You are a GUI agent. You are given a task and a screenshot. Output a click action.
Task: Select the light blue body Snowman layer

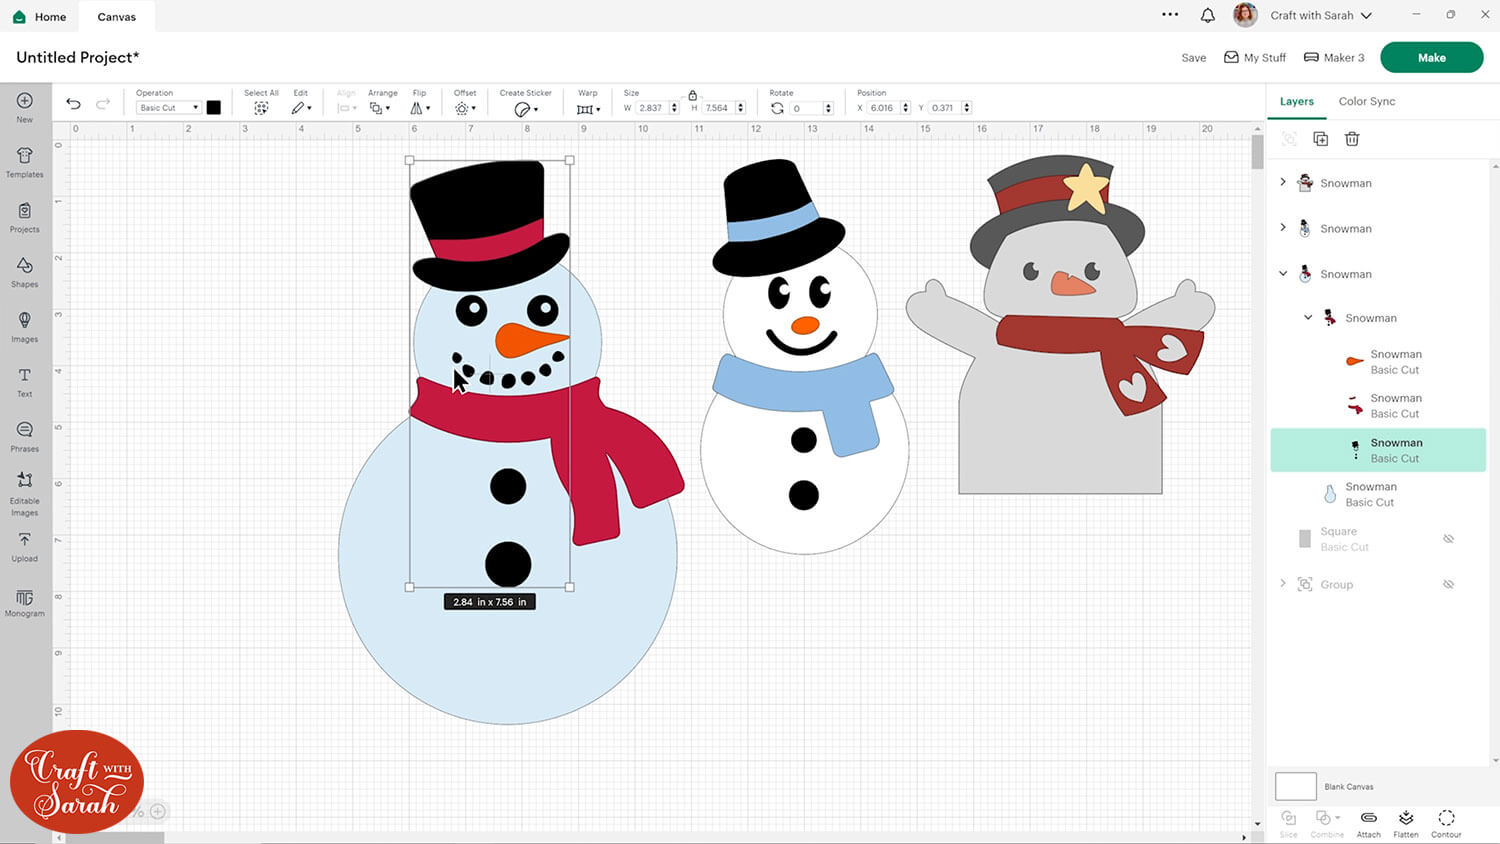coord(1378,494)
